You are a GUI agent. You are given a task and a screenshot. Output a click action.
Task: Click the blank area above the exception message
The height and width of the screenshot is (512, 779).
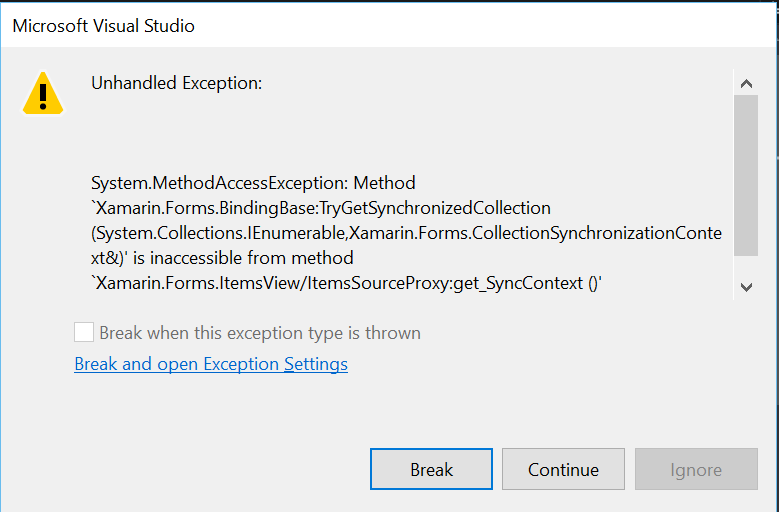(400, 135)
